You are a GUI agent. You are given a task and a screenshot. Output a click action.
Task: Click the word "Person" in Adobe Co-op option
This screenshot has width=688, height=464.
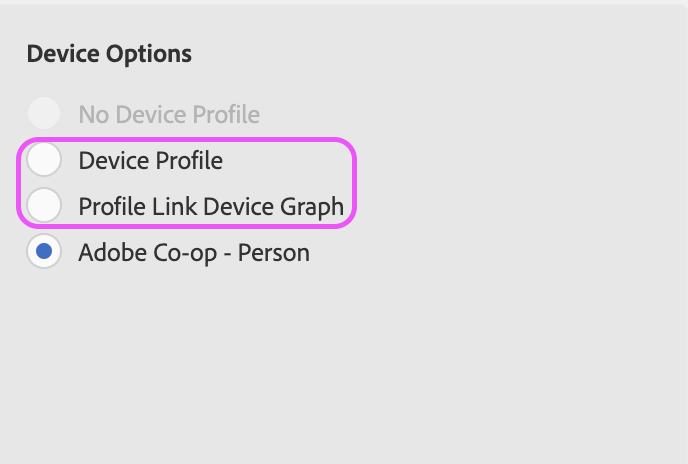pyautogui.click(x=274, y=253)
